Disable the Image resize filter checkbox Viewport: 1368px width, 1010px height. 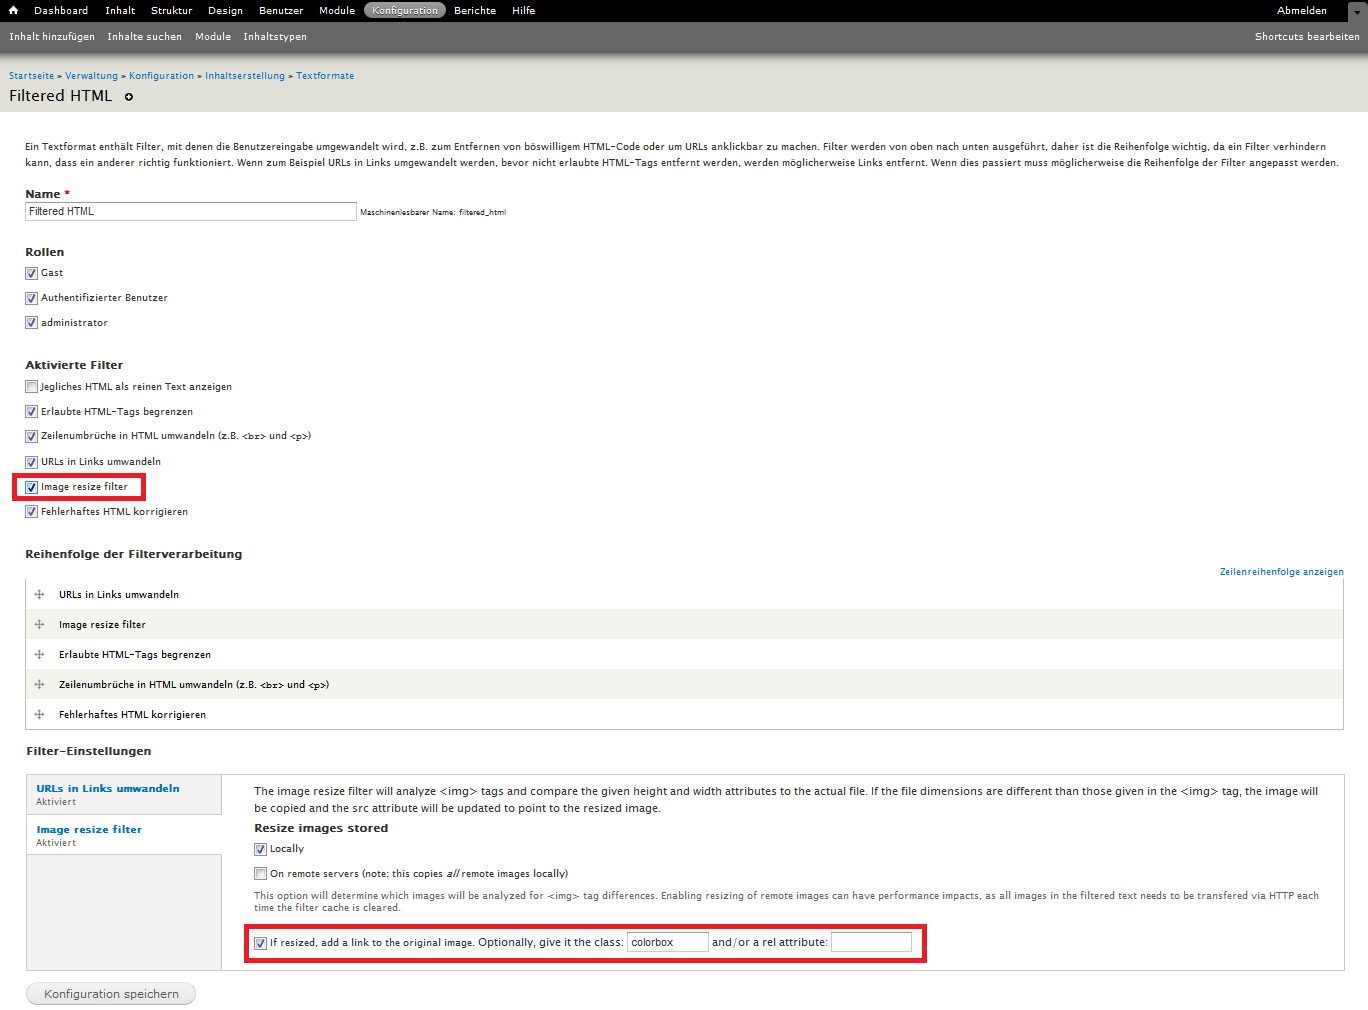point(32,487)
